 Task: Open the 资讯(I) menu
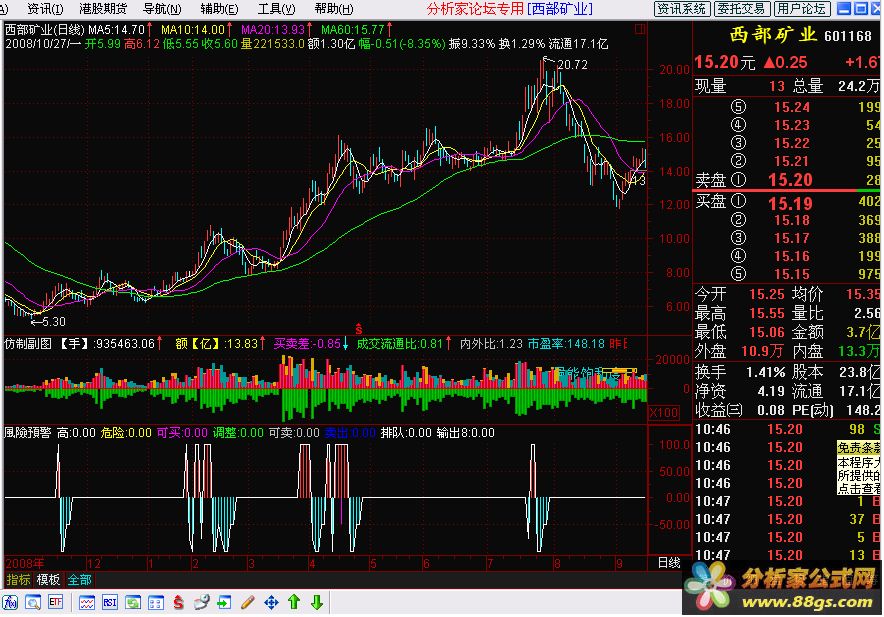pos(45,9)
